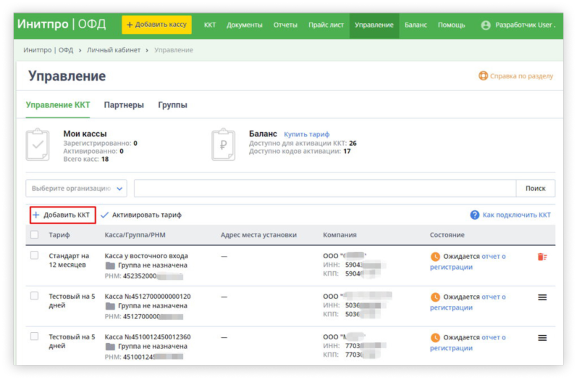This screenshot has width=577, height=380.
Task: Tick the select-all checkbox in table header
Action: [x=34, y=235]
